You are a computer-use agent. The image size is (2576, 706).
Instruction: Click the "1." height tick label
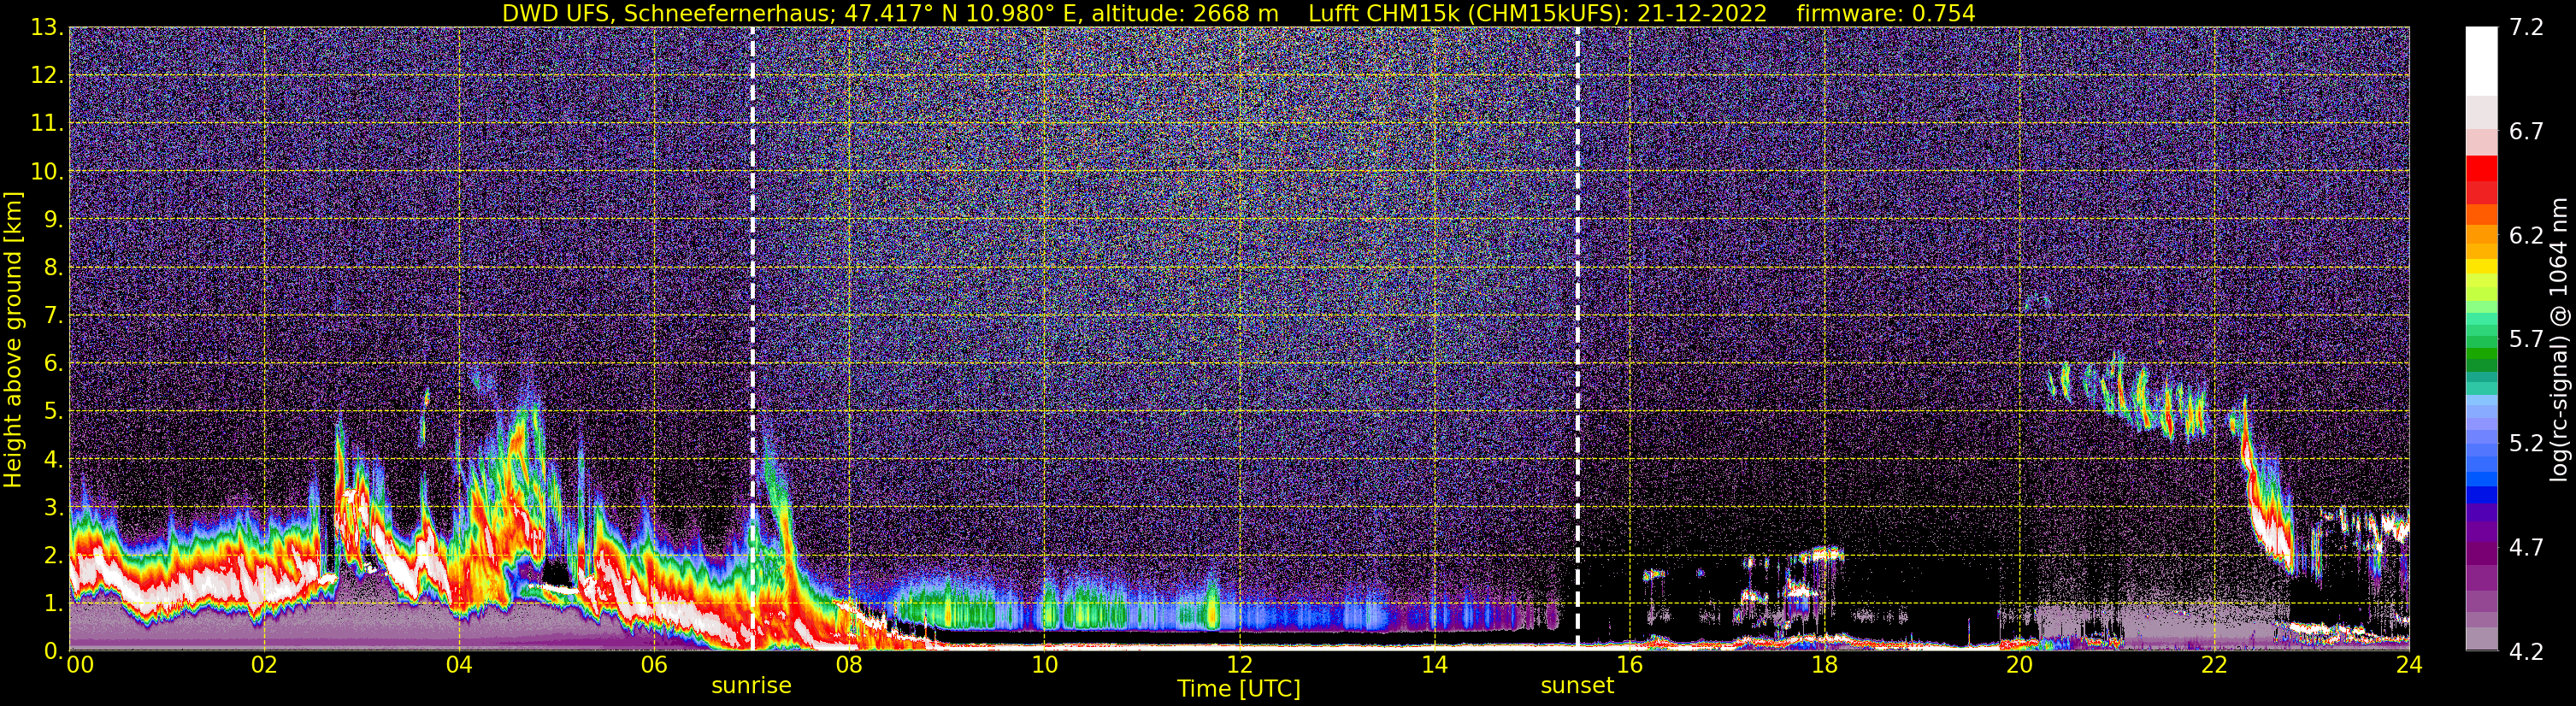coord(53,604)
